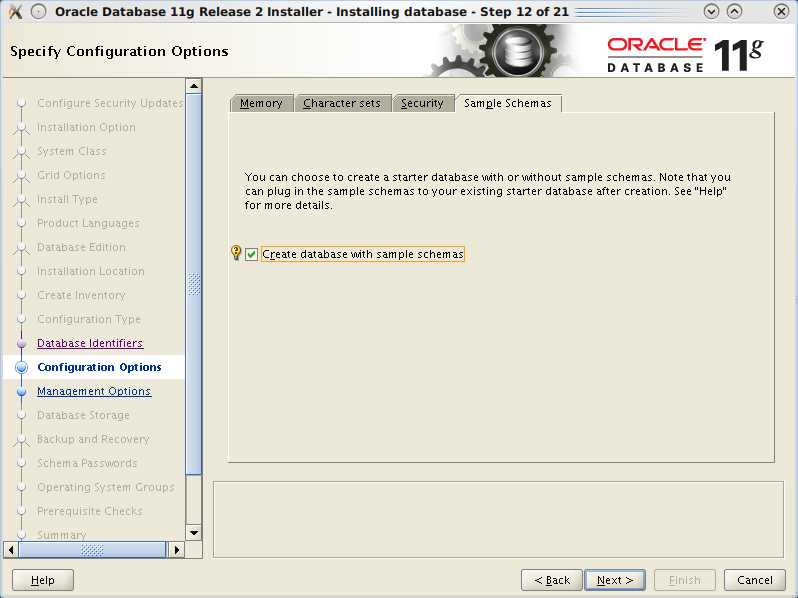The image size is (798, 598).
Task: Click the X window menu icon in title bar
Action: click(15, 12)
